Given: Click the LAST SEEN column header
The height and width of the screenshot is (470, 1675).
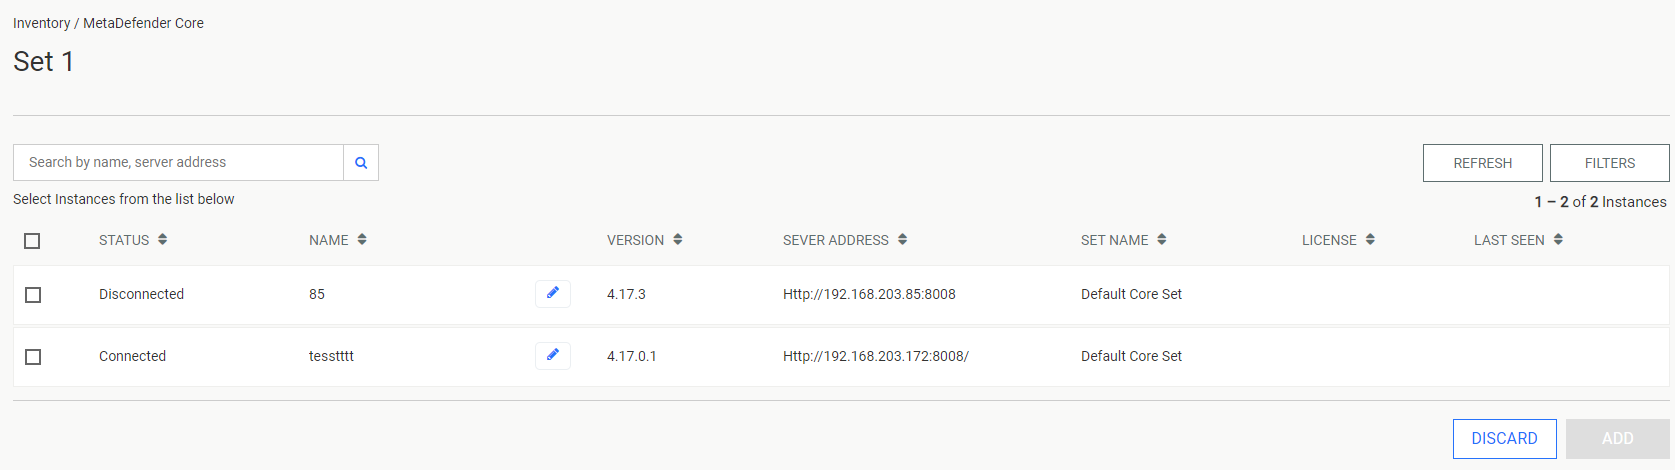Looking at the screenshot, I should [x=1509, y=240].
